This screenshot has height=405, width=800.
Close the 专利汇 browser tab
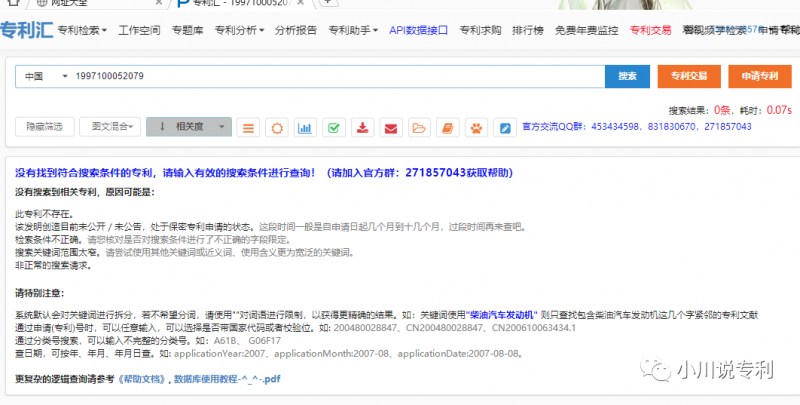(x=301, y=3)
